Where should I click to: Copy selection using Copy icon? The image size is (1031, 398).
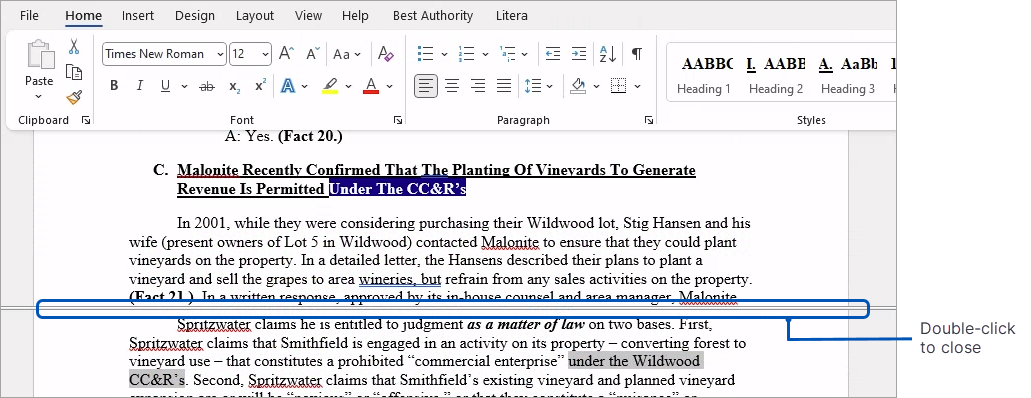point(74,72)
